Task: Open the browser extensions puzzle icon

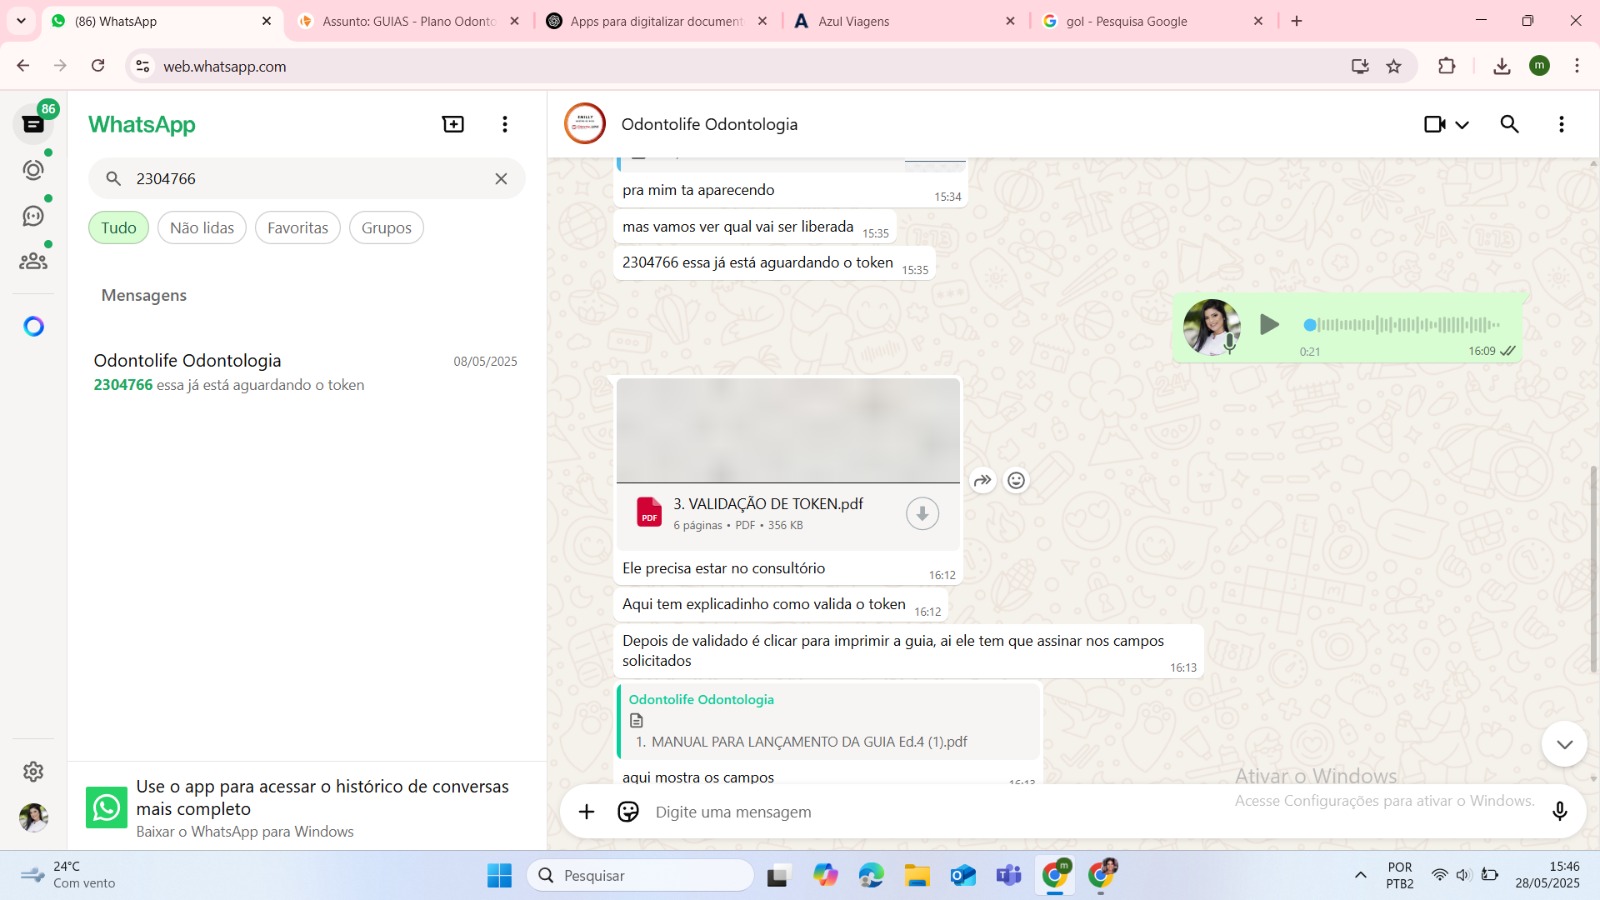Action: [x=1447, y=66]
